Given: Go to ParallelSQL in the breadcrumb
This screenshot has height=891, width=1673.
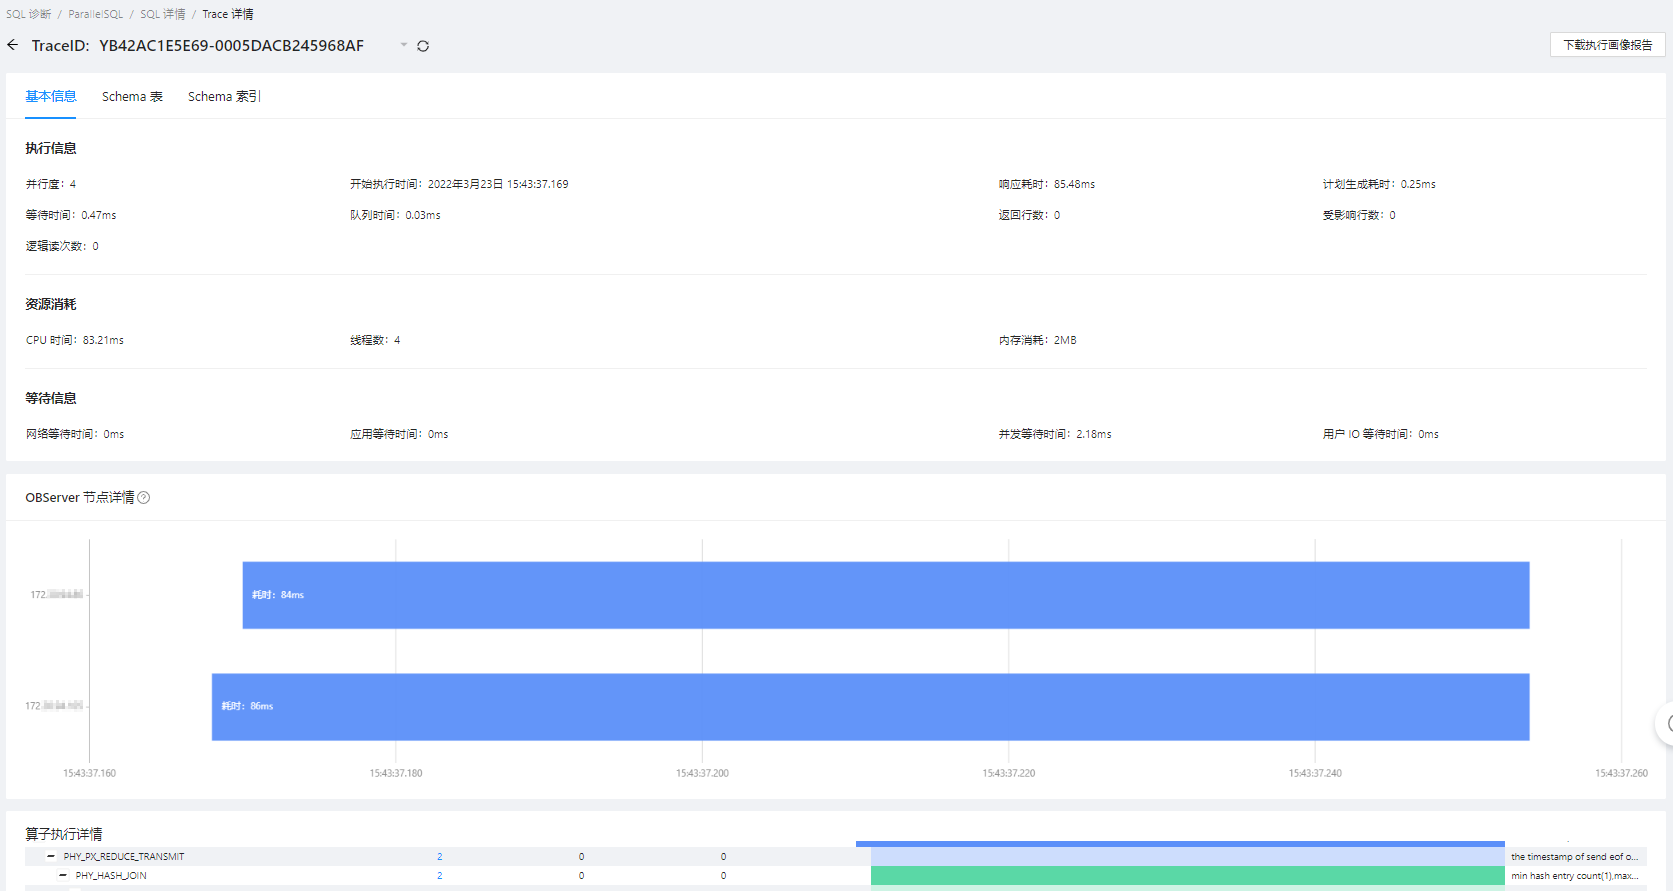Looking at the screenshot, I should pyautogui.click(x=96, y=14).
